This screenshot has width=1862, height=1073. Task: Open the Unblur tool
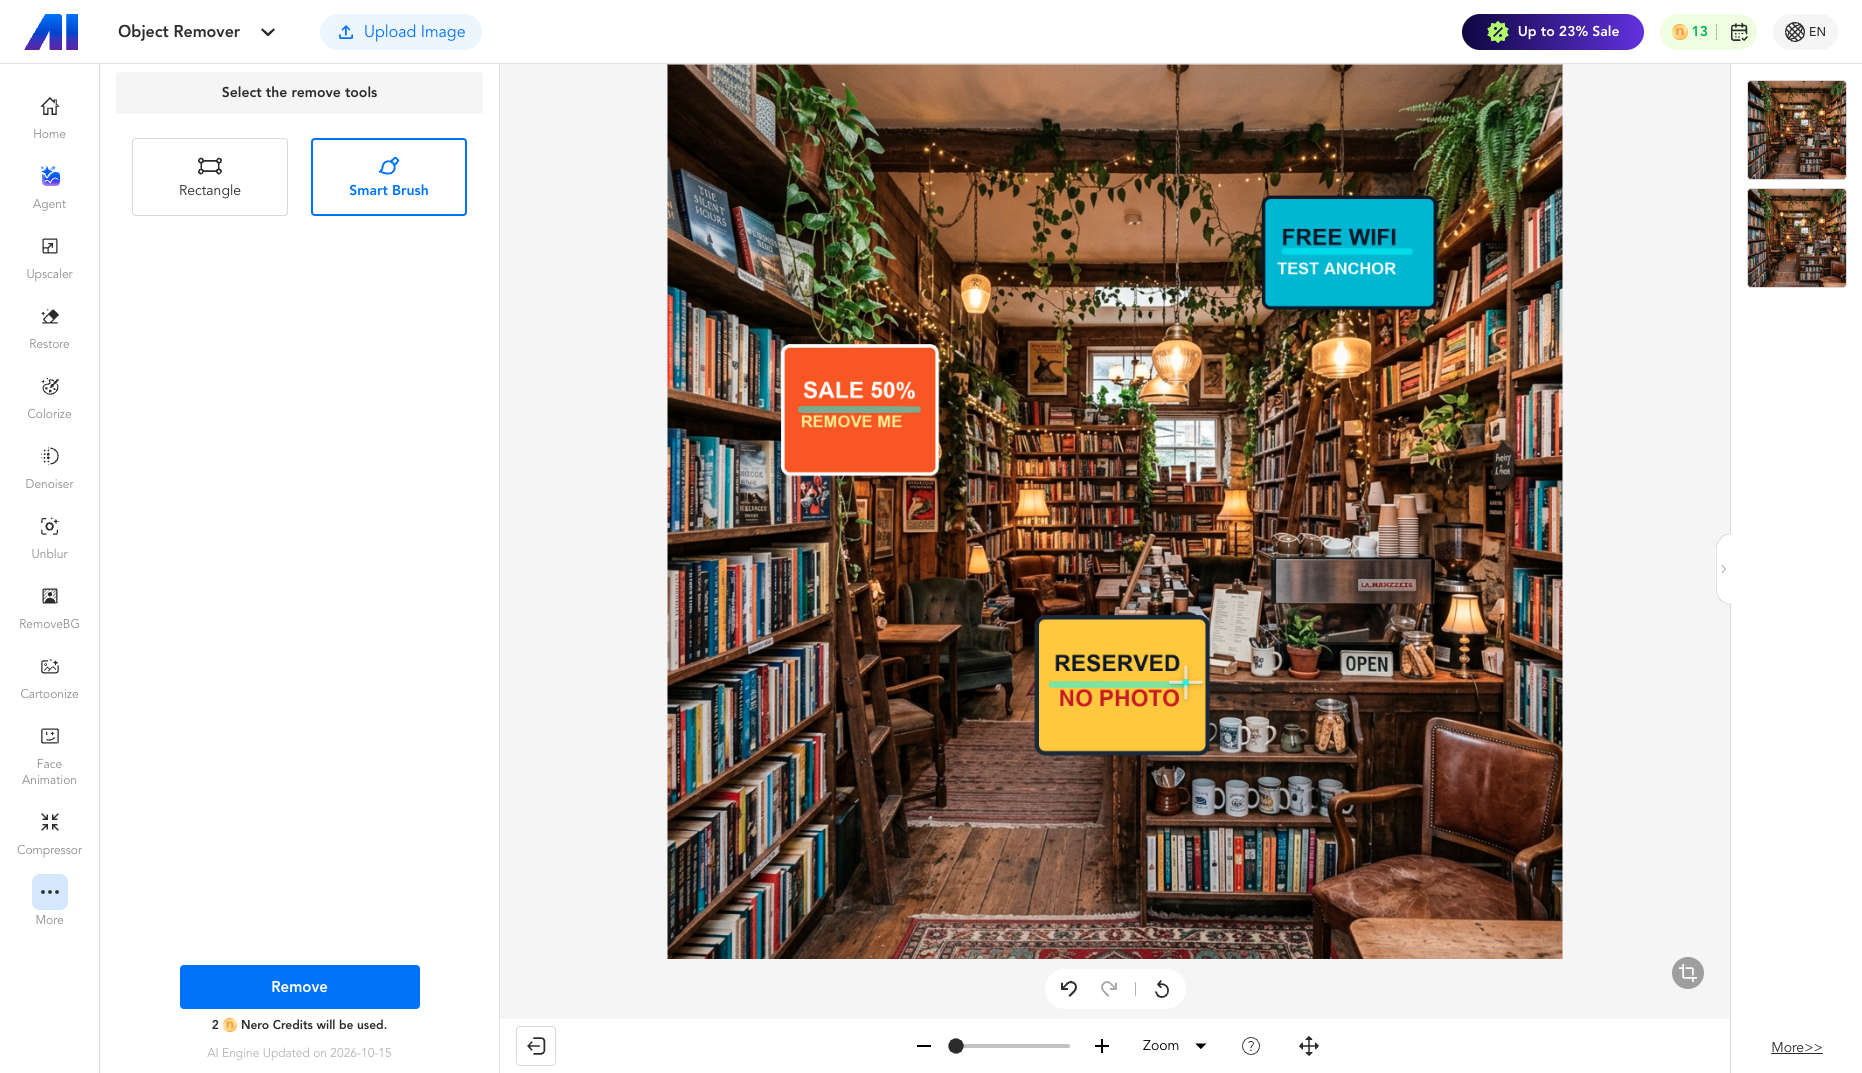pyautogui.click(x=49, y=538)
